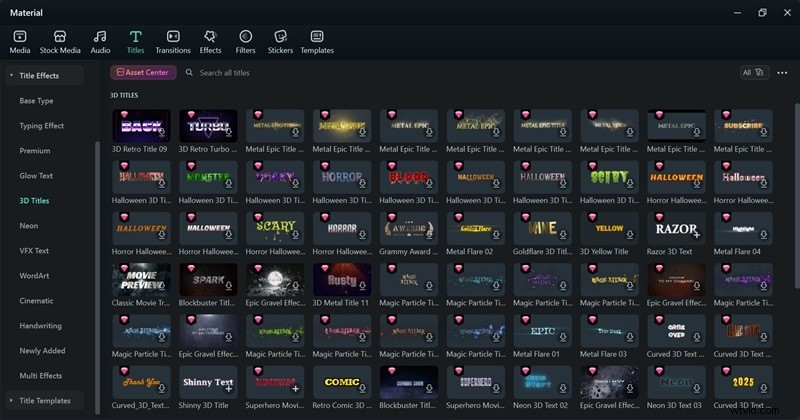800x420 pixels.
Task: Download the 3D Retro Turbo title
Action: [229, 133]
